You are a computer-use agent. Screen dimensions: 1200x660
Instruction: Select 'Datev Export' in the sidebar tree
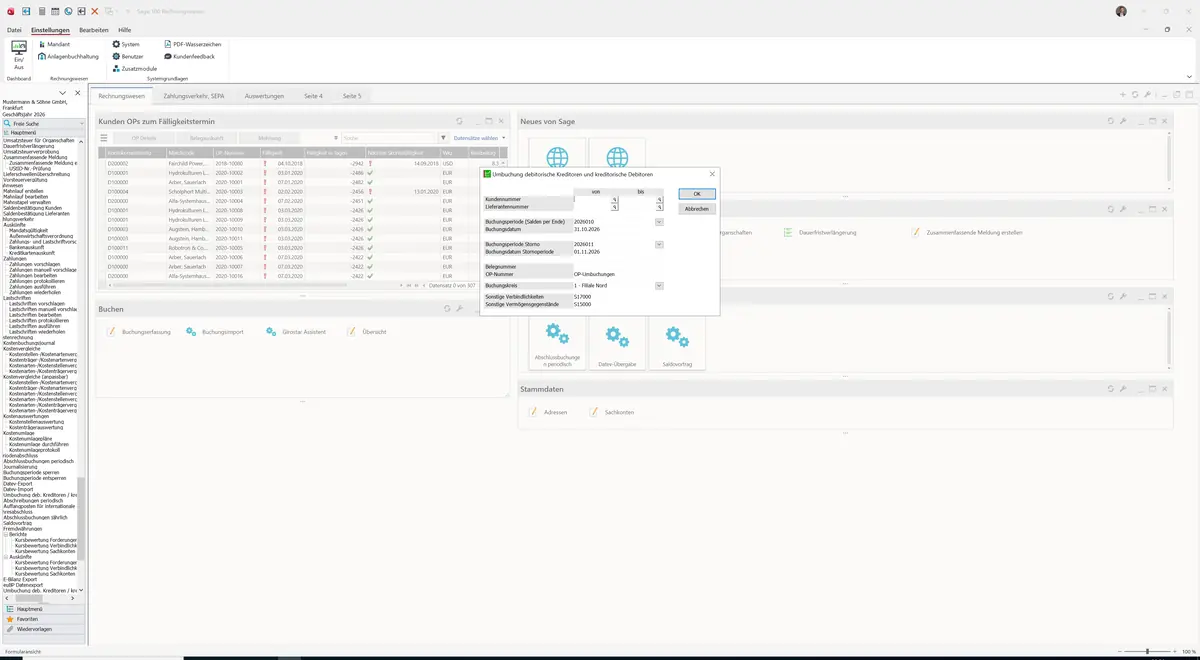click(18, 483)
